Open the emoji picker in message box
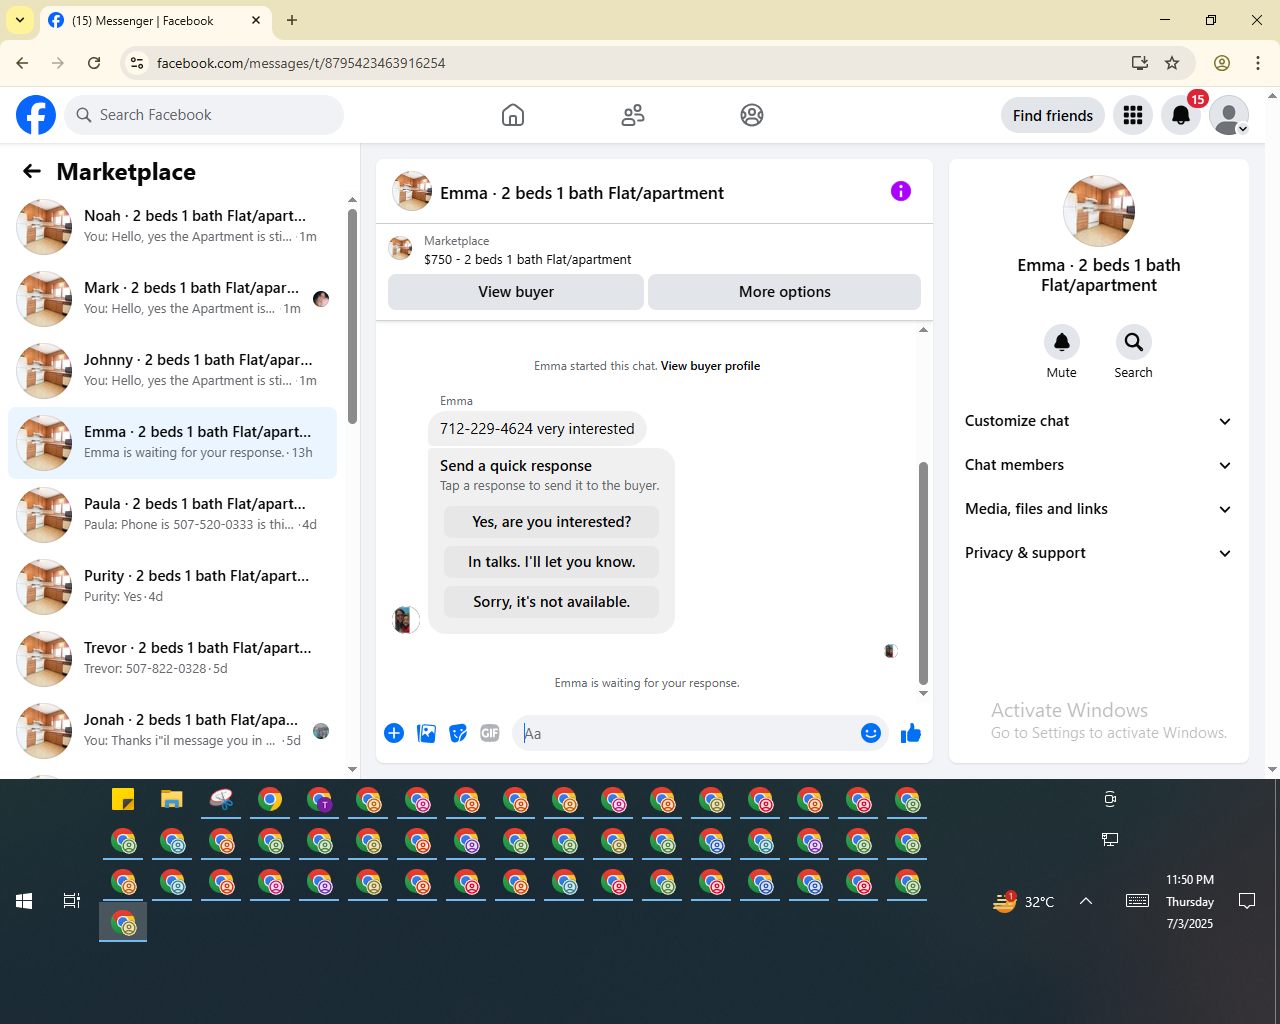Image resolution: width=1280 pixels, height=1024 pixels. (871, 733)
